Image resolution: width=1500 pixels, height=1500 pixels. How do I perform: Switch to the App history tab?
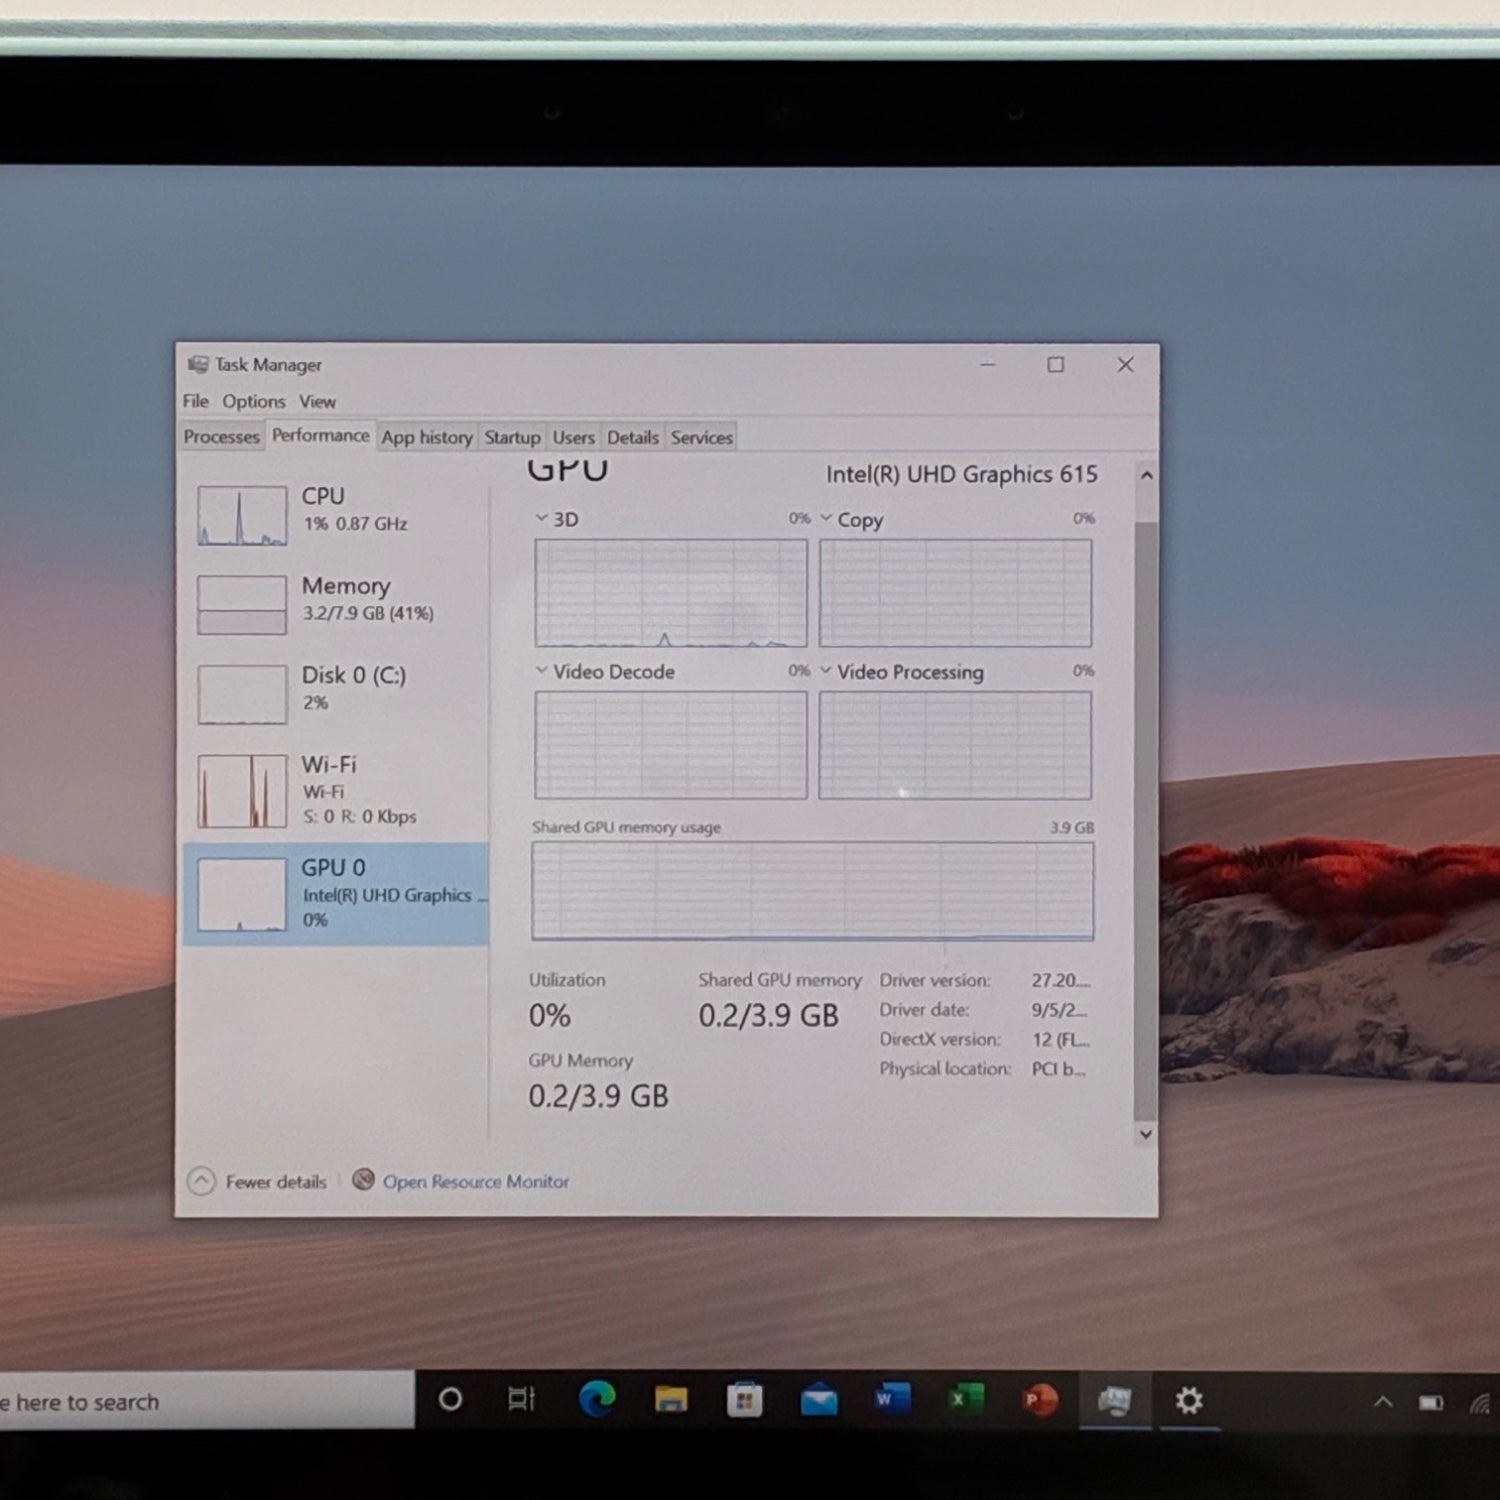point(427,437)
